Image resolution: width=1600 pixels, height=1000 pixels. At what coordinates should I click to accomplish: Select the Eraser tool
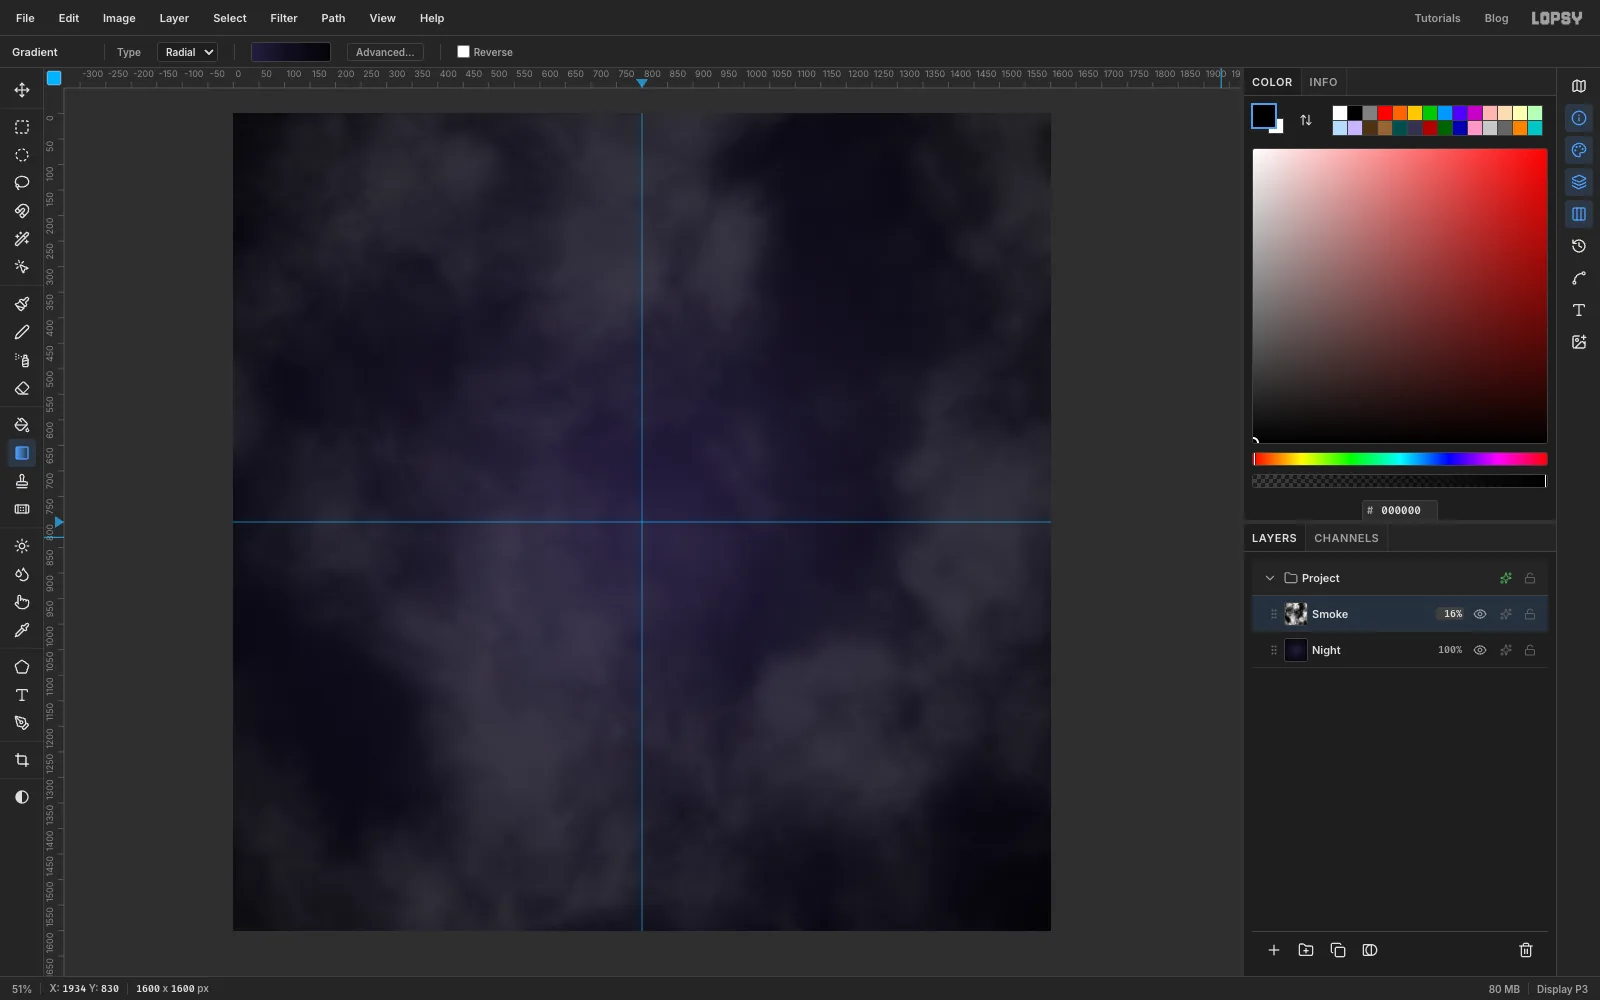(22, 388)
